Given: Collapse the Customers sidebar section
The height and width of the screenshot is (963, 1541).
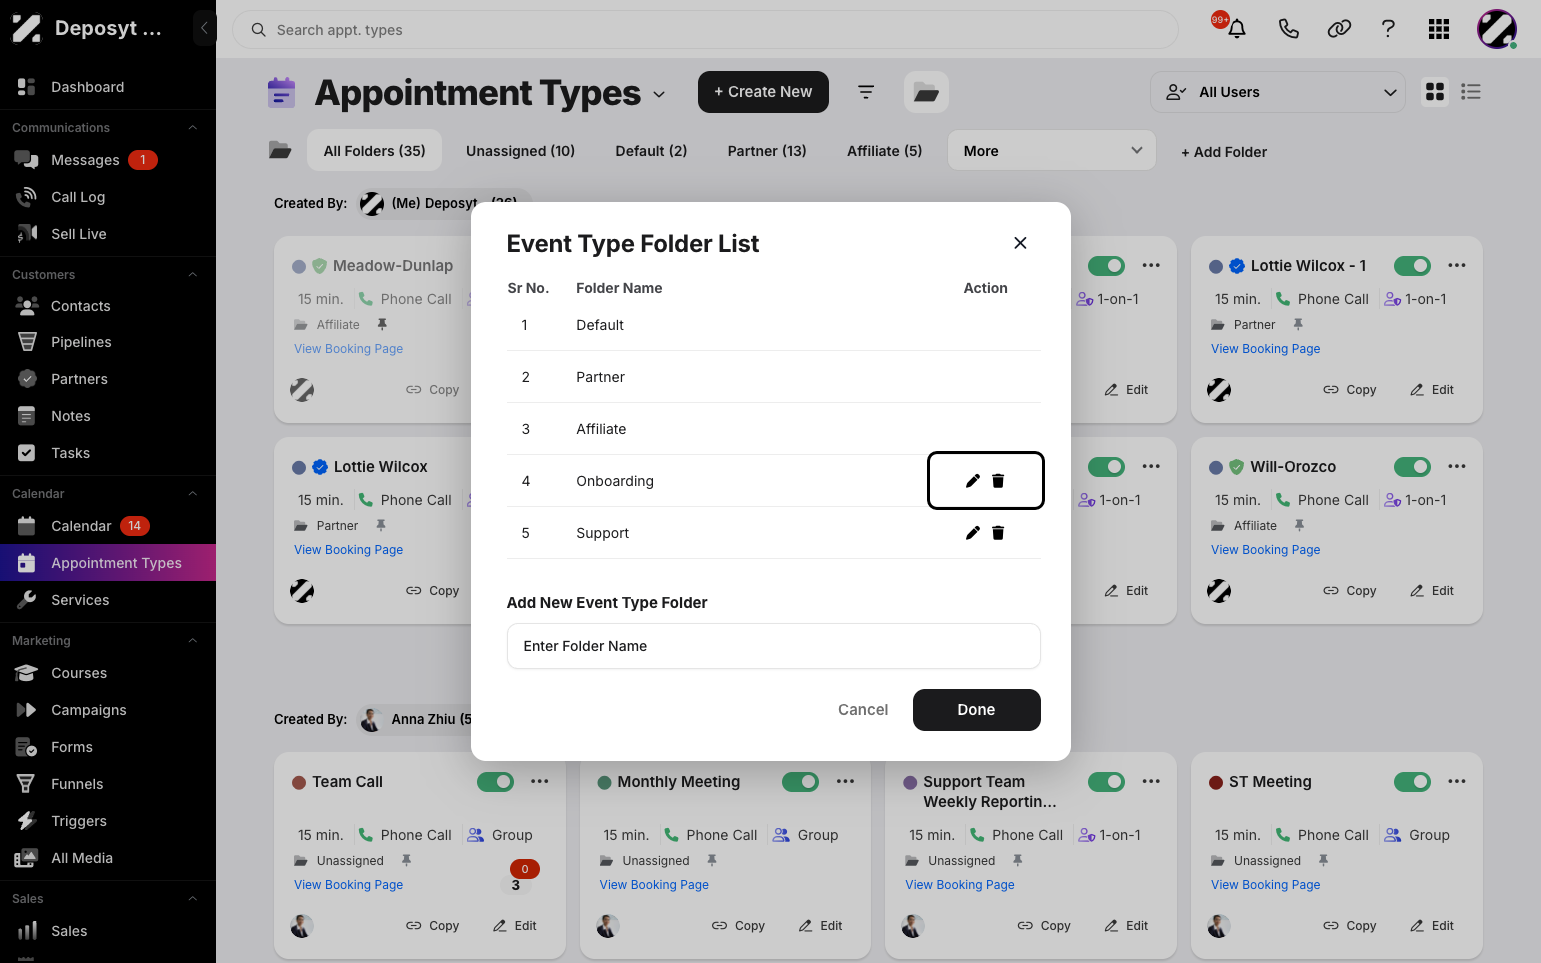Looking at the screenshot, I should click(193, 275).
